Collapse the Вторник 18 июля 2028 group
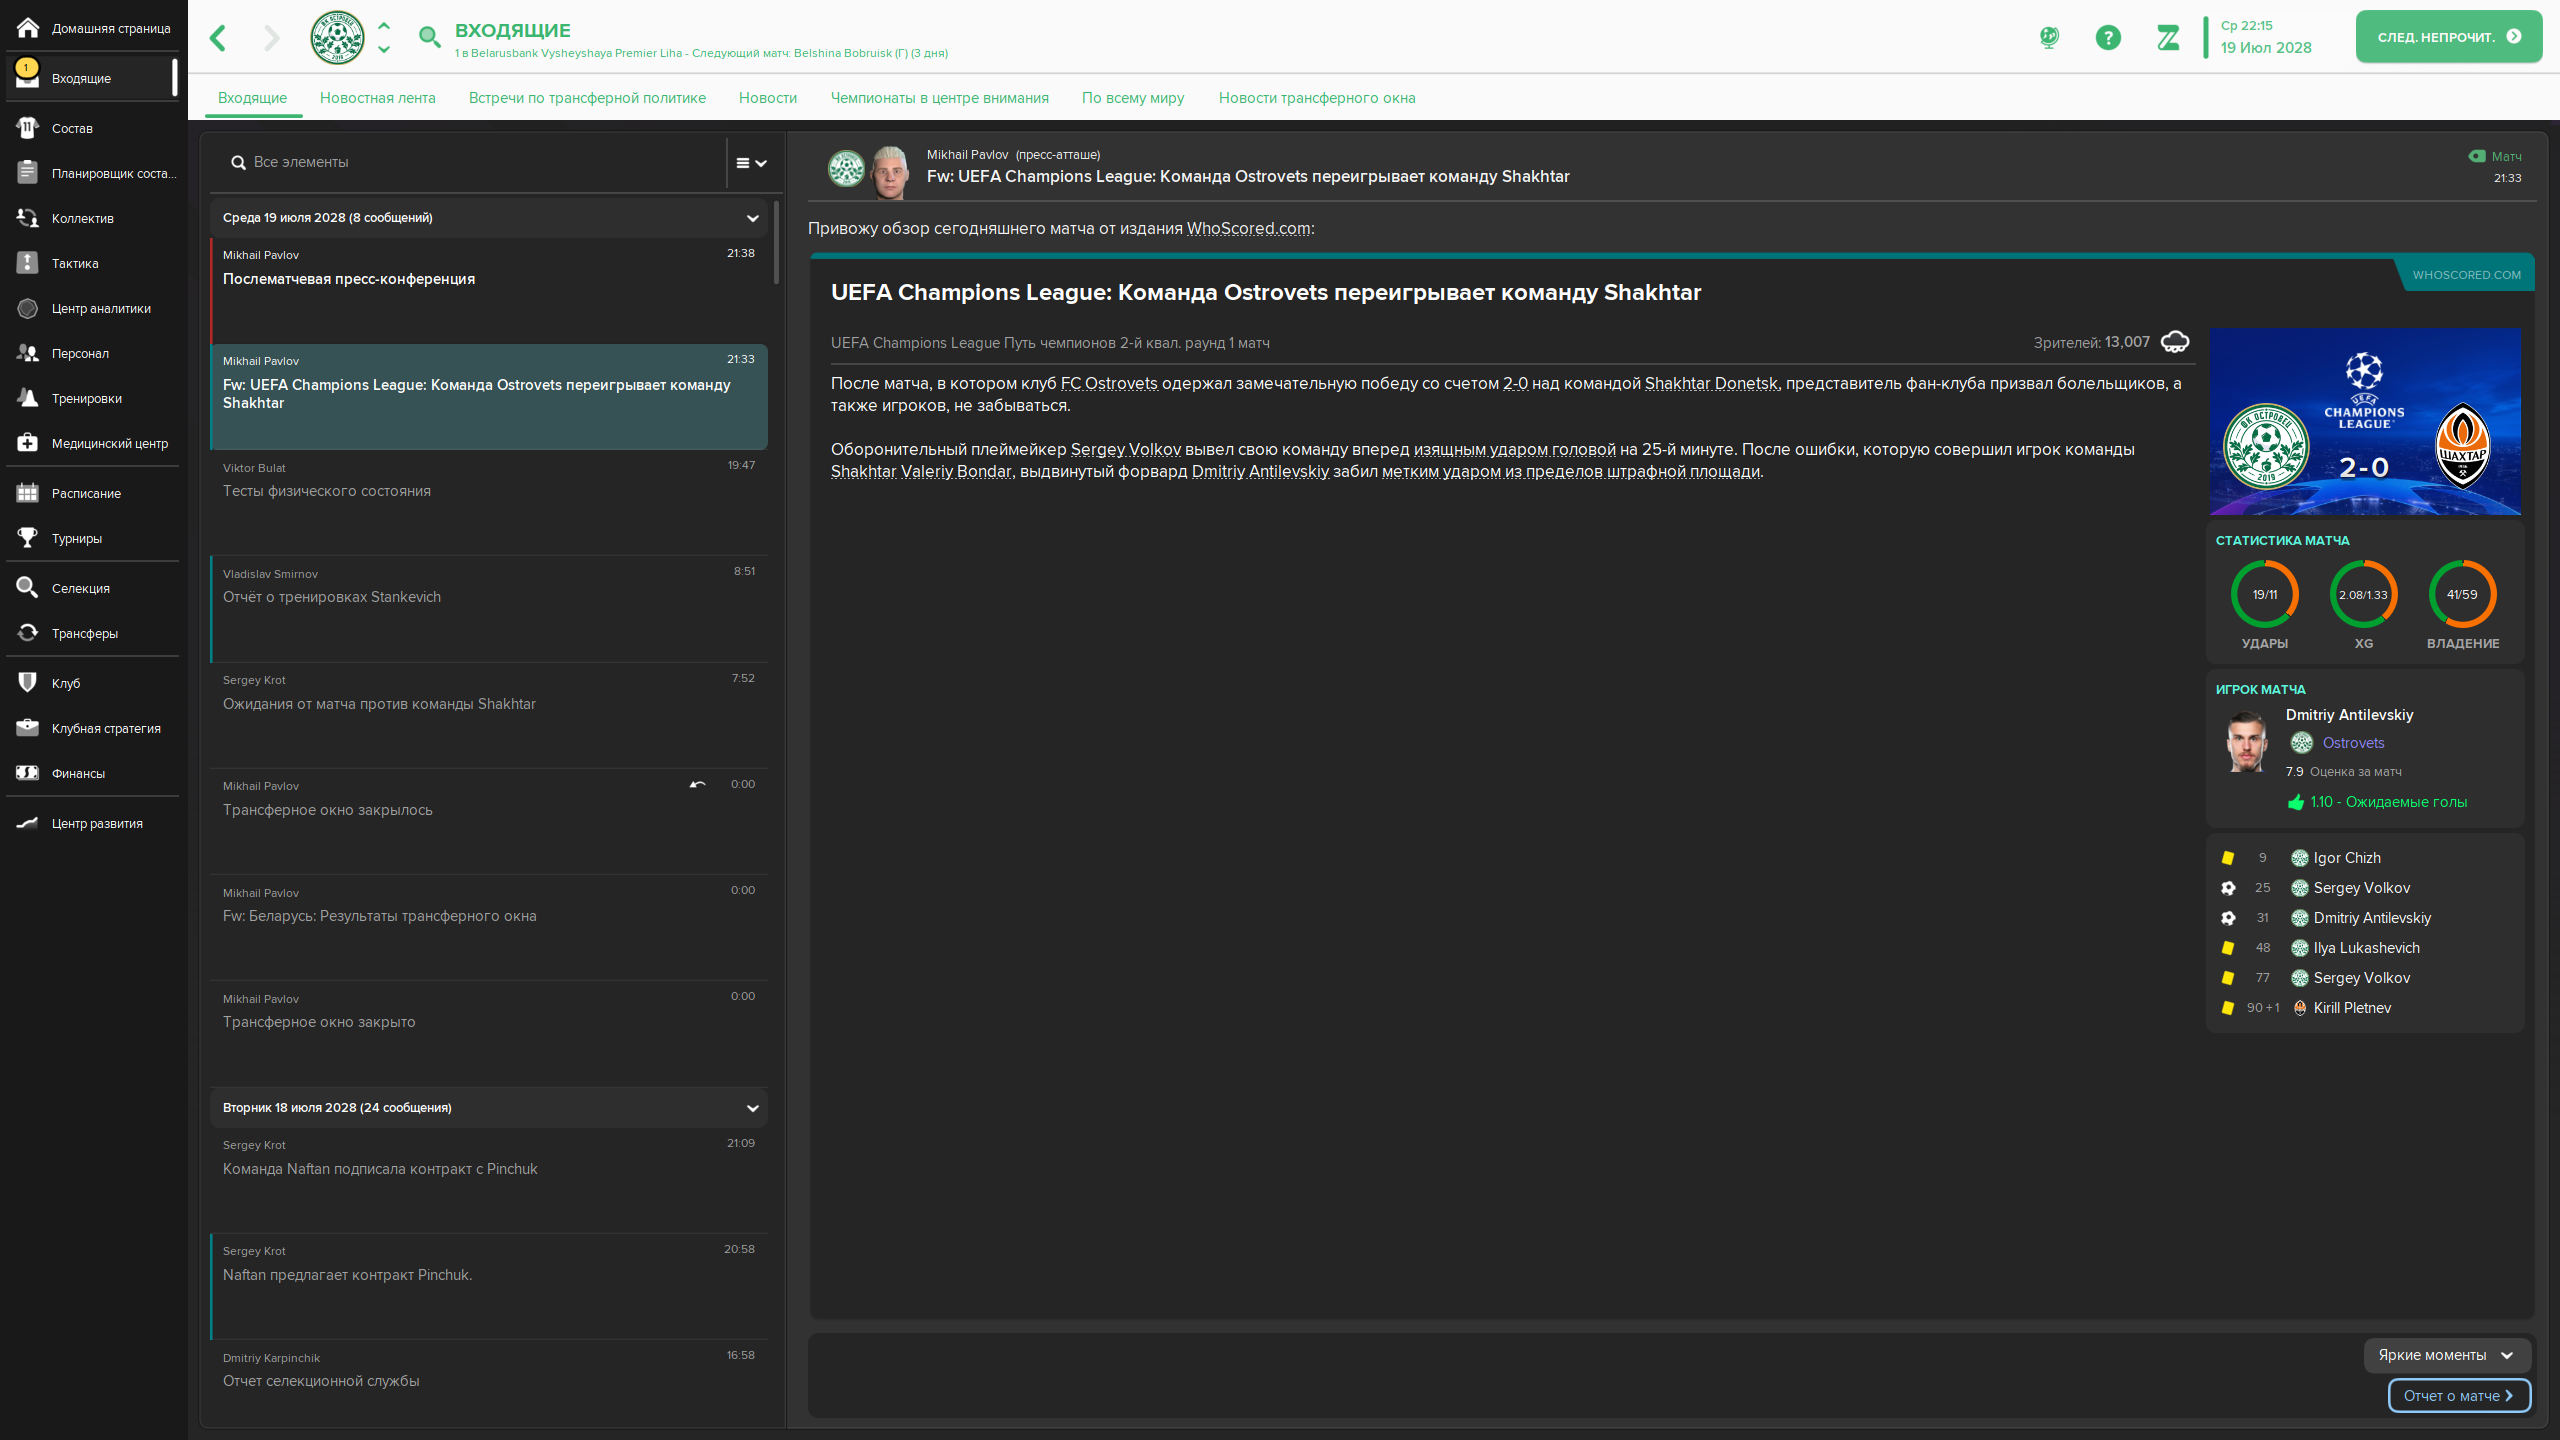The width and height of the screenshot is (2560, 1440). click(752, 1108)
